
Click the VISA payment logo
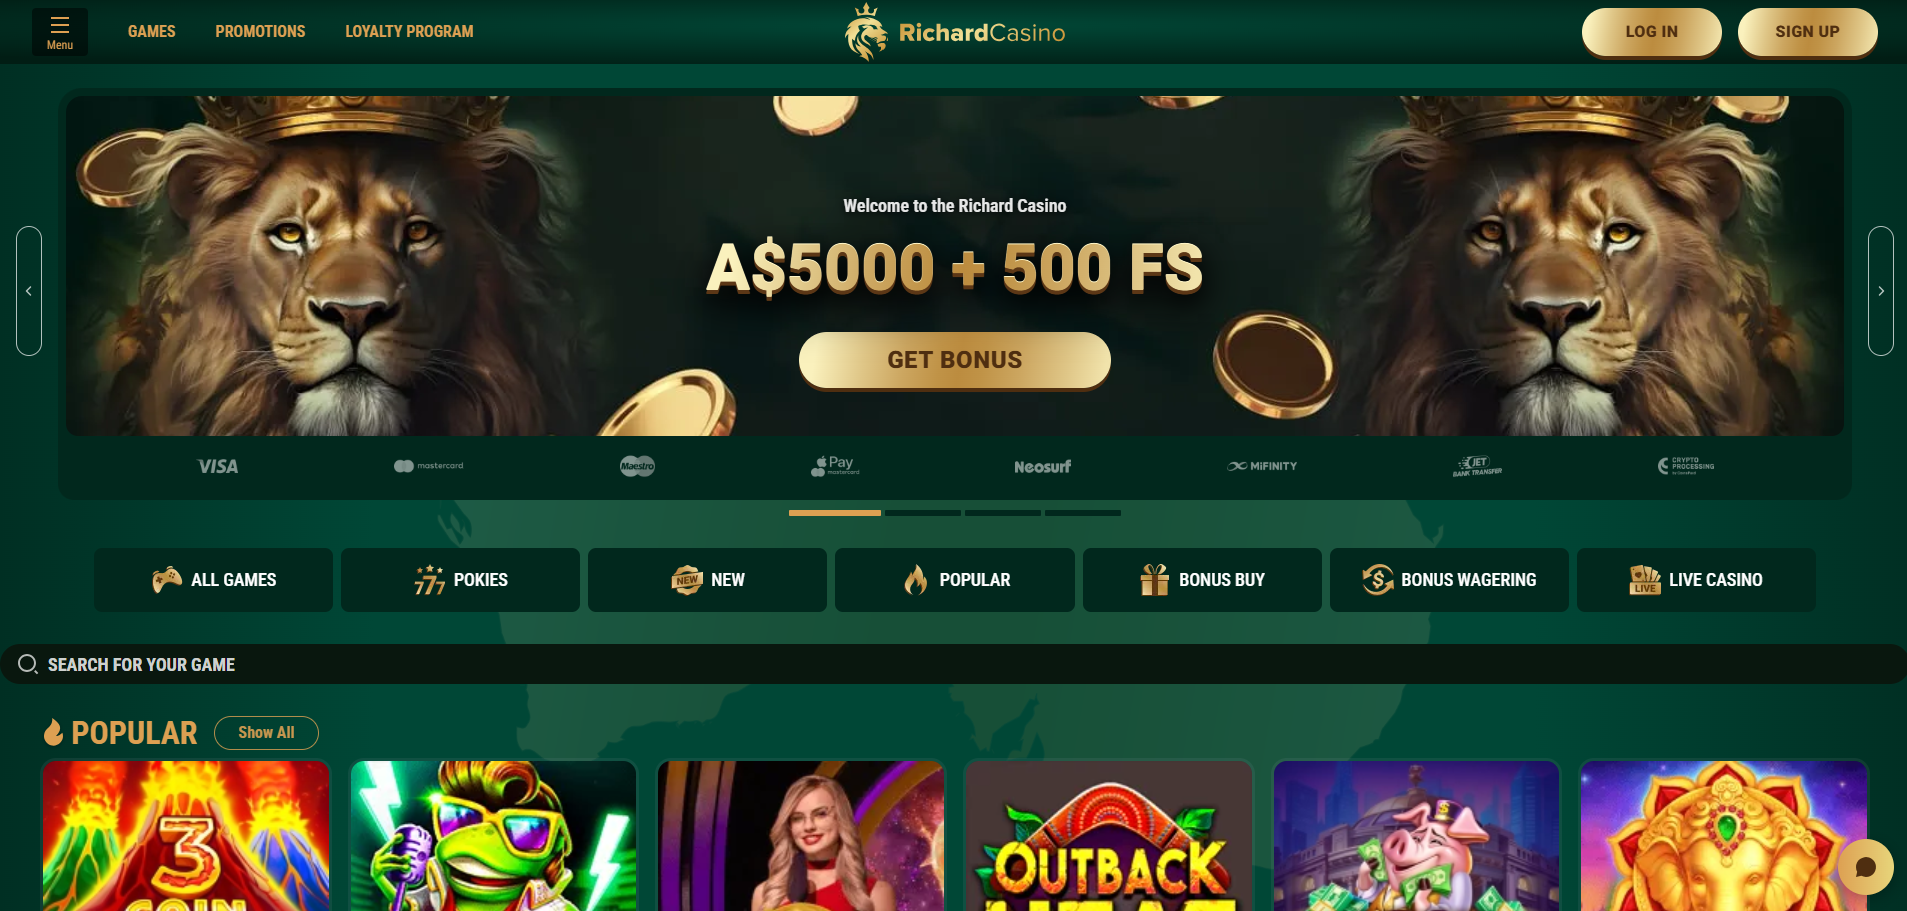pos(218,466)
